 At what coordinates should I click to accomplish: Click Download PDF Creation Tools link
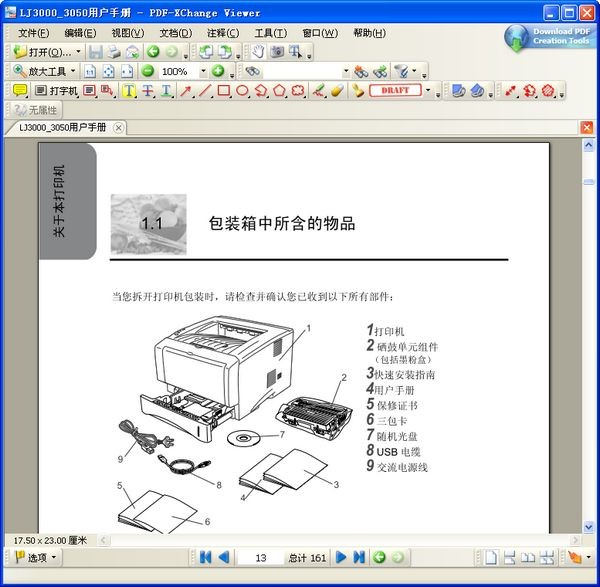point(550,36)
